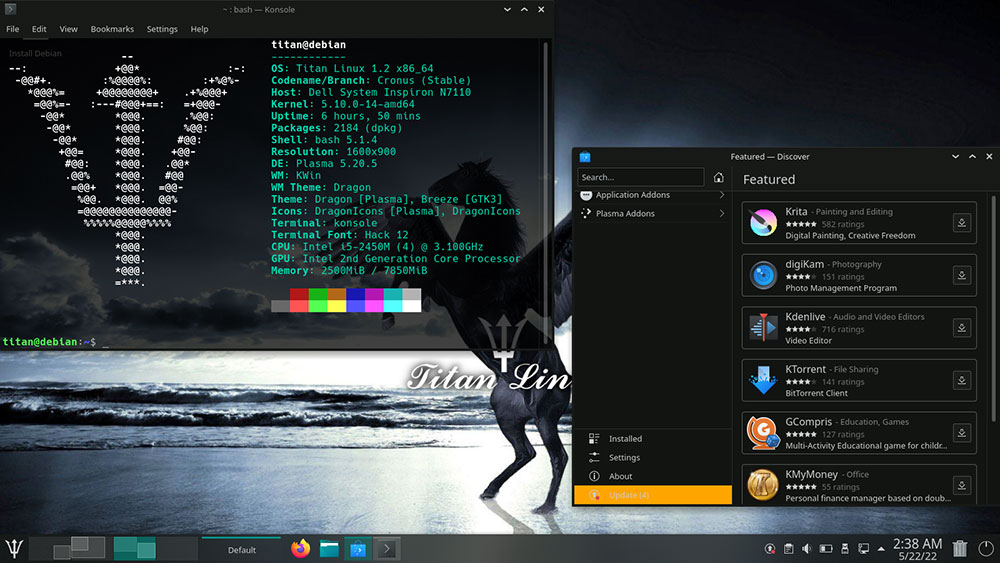
Task: Open the Titan Linux application launcher
Action: click(x=14, y=548)
